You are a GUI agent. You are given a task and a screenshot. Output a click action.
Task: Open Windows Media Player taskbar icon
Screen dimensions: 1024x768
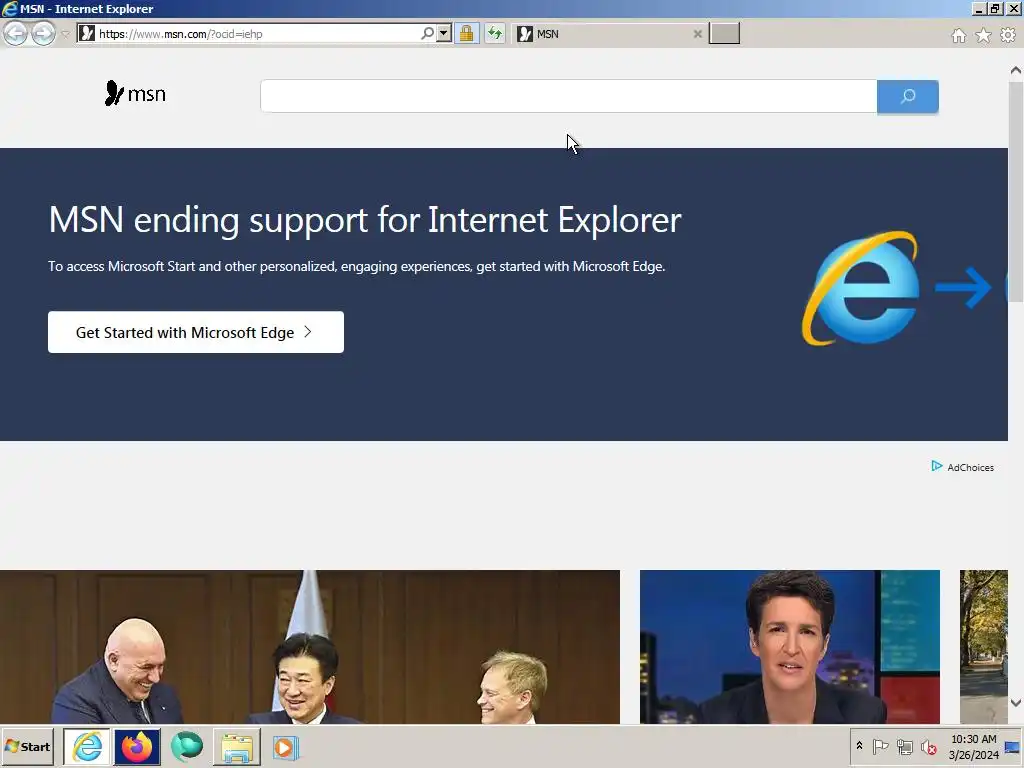coord(285,748)
